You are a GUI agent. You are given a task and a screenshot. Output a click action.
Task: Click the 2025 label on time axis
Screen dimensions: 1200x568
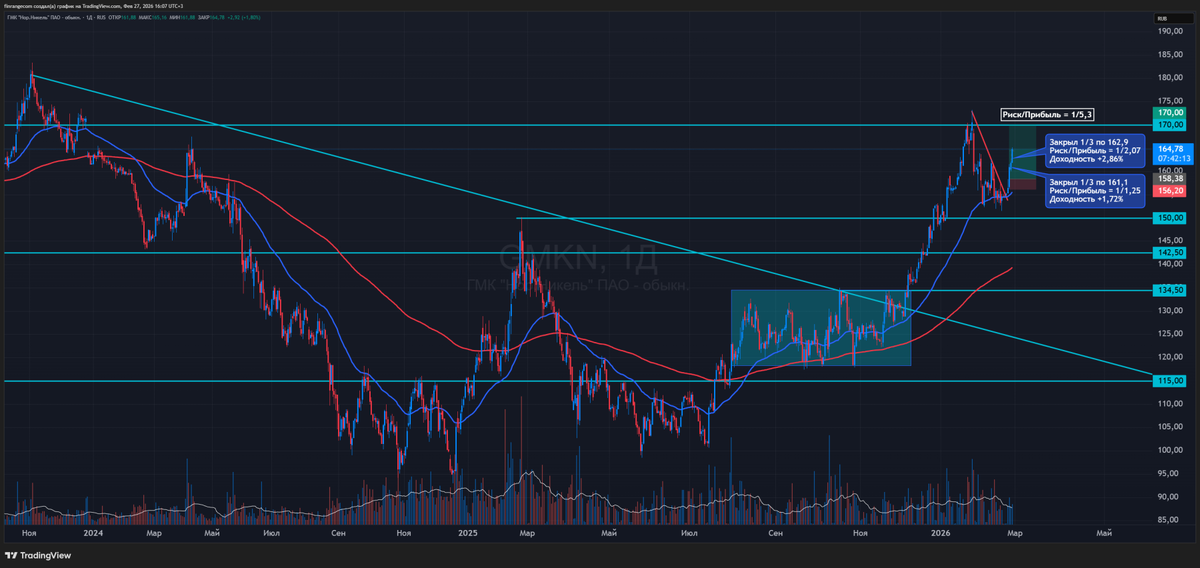click(x=470, y=535)
